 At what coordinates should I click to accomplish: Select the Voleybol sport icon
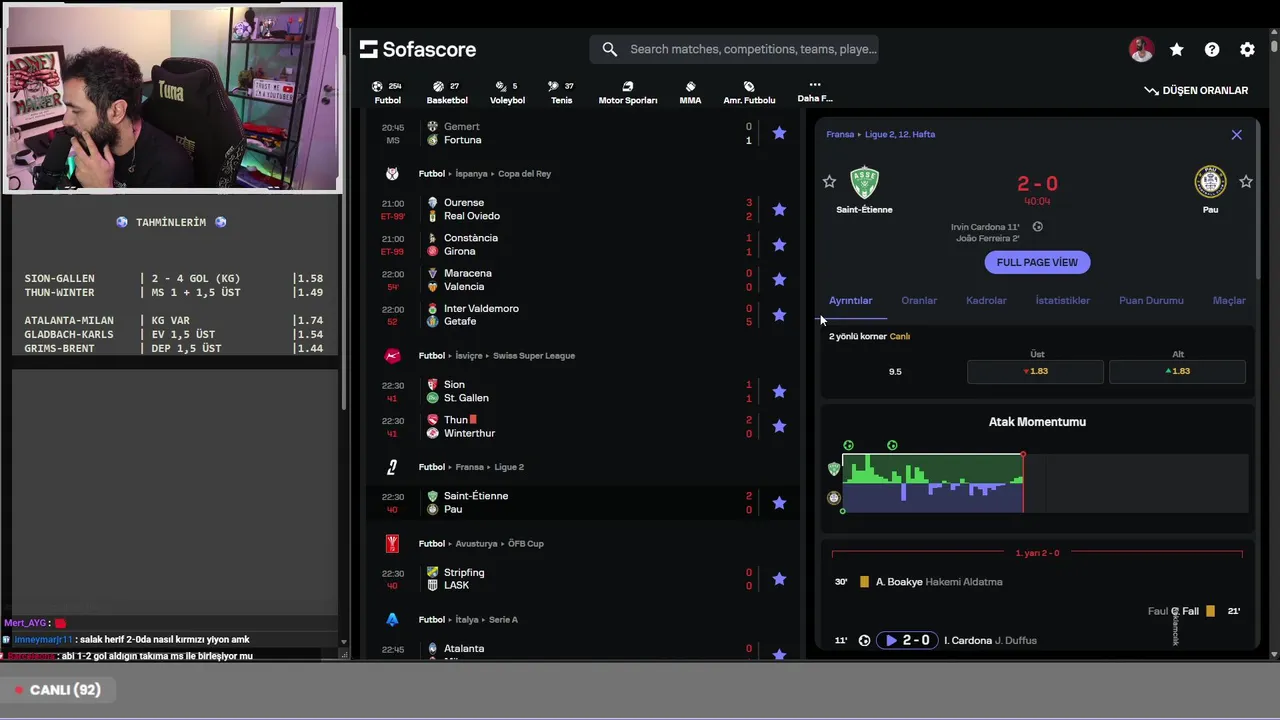coord(507,92)
